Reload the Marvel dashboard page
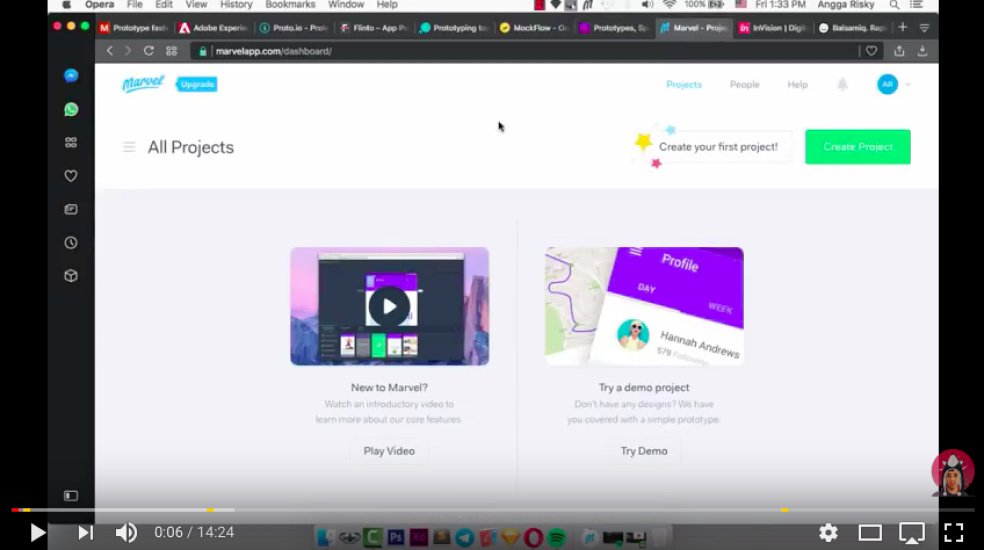Image resolution: width=984 pixels, height=550 pixels. click(149, 51)
